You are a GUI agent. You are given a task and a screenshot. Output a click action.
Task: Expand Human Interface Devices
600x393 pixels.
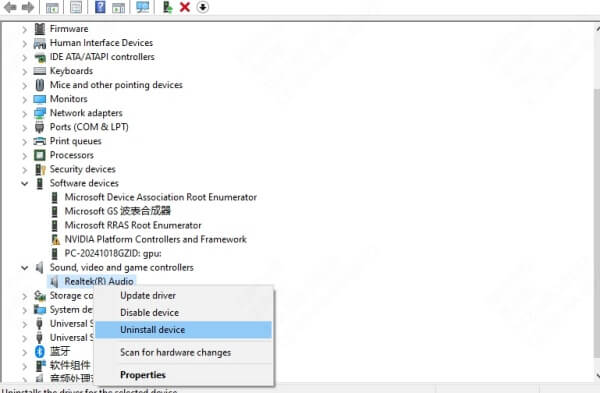click(24, 43)
